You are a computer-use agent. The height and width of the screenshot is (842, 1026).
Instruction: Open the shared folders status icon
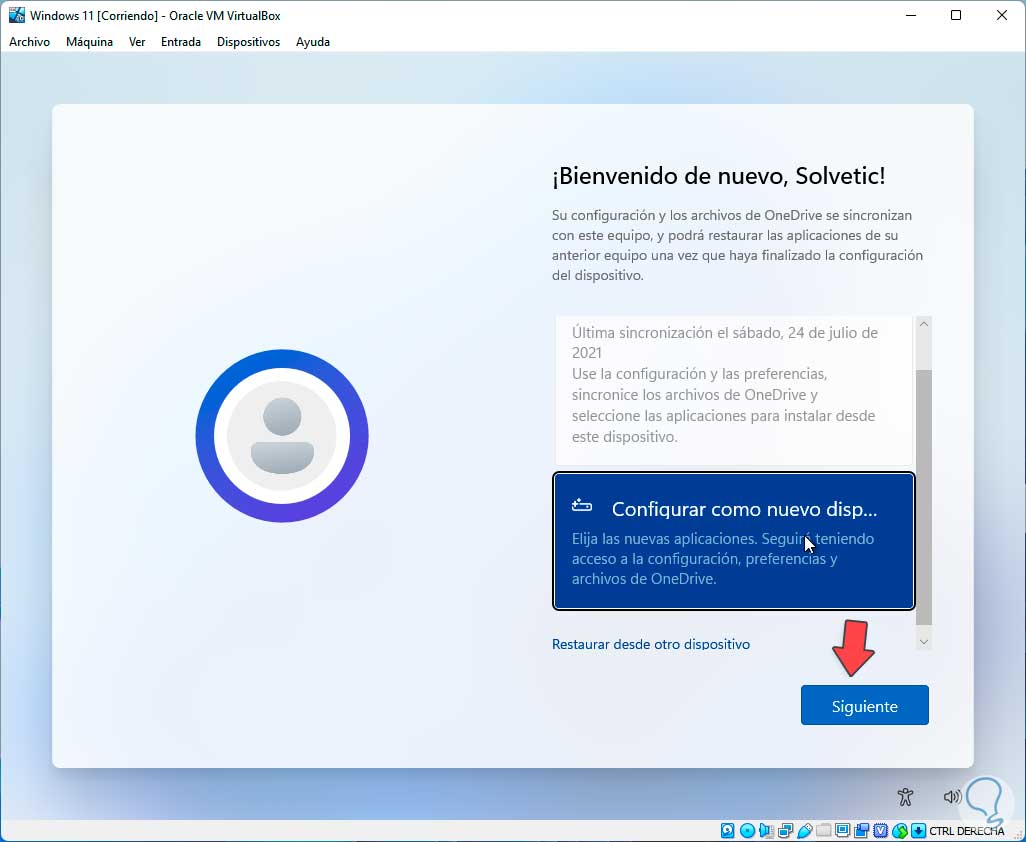click(824, 831)
